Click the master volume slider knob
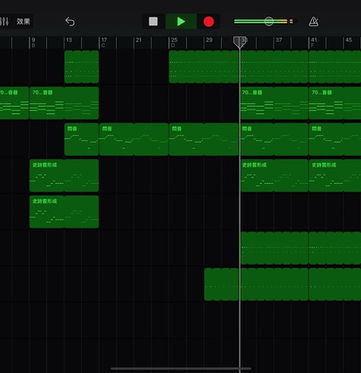The width and height of the screenshot is (361, 373). (269, 21)
